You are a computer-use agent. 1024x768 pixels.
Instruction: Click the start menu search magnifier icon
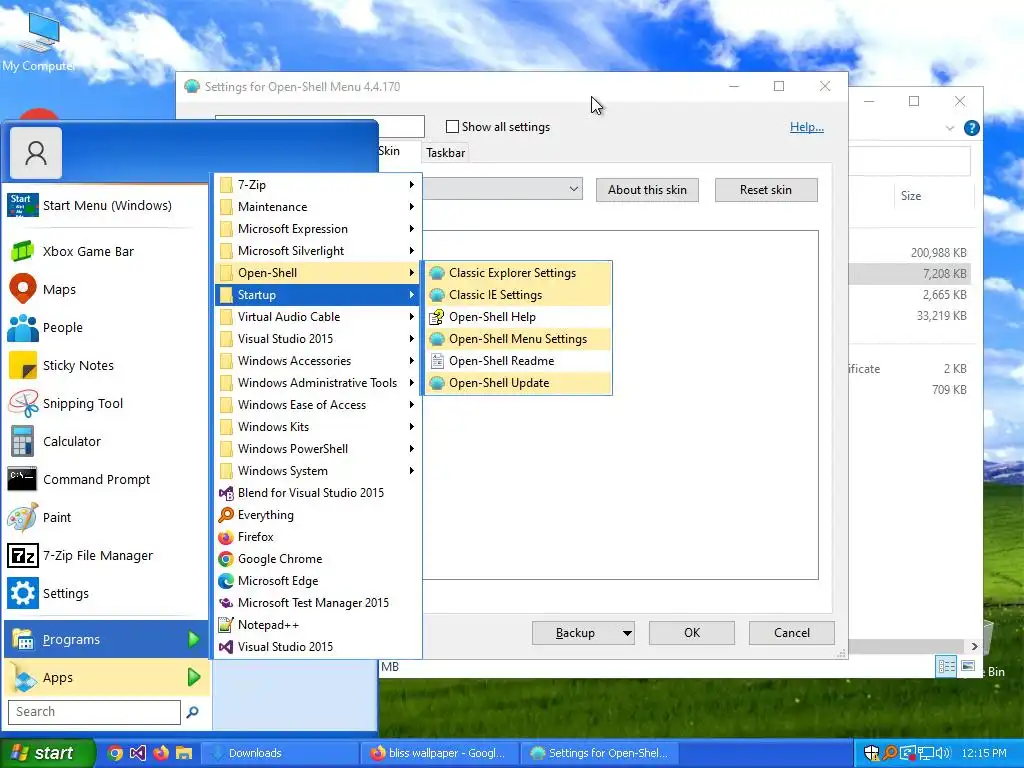click(193, 712)
